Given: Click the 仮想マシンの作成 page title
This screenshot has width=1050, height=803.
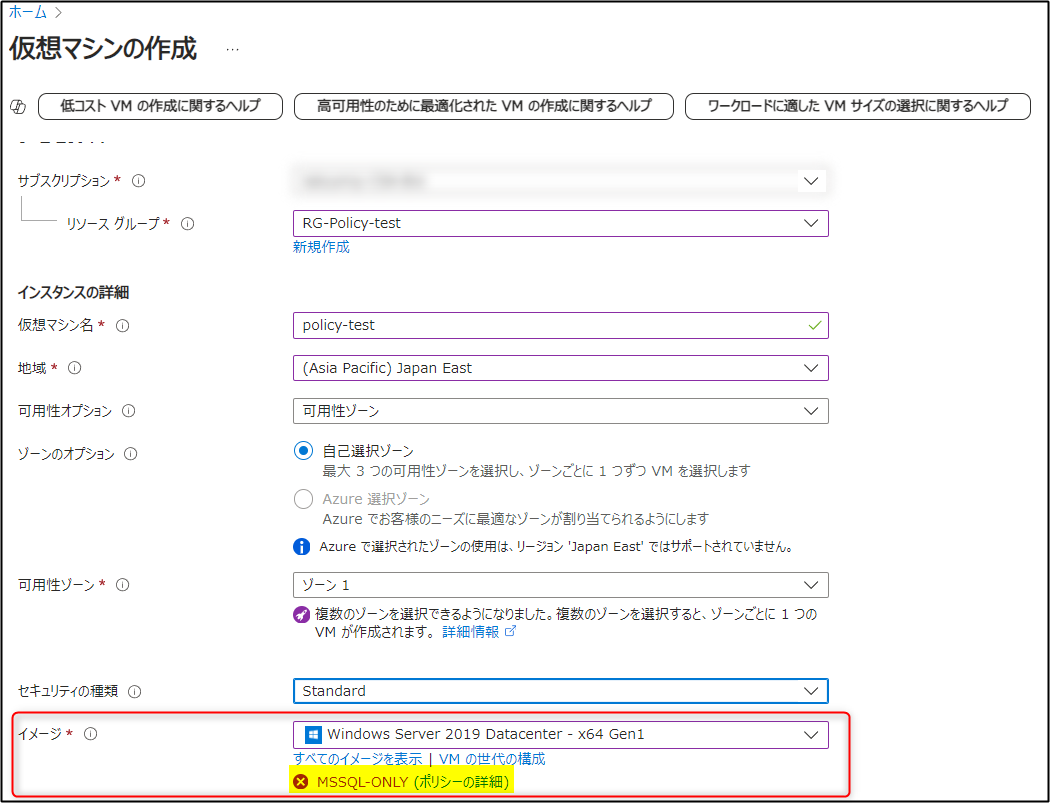Looking at the screenshot, I should [x=102, y=49].
